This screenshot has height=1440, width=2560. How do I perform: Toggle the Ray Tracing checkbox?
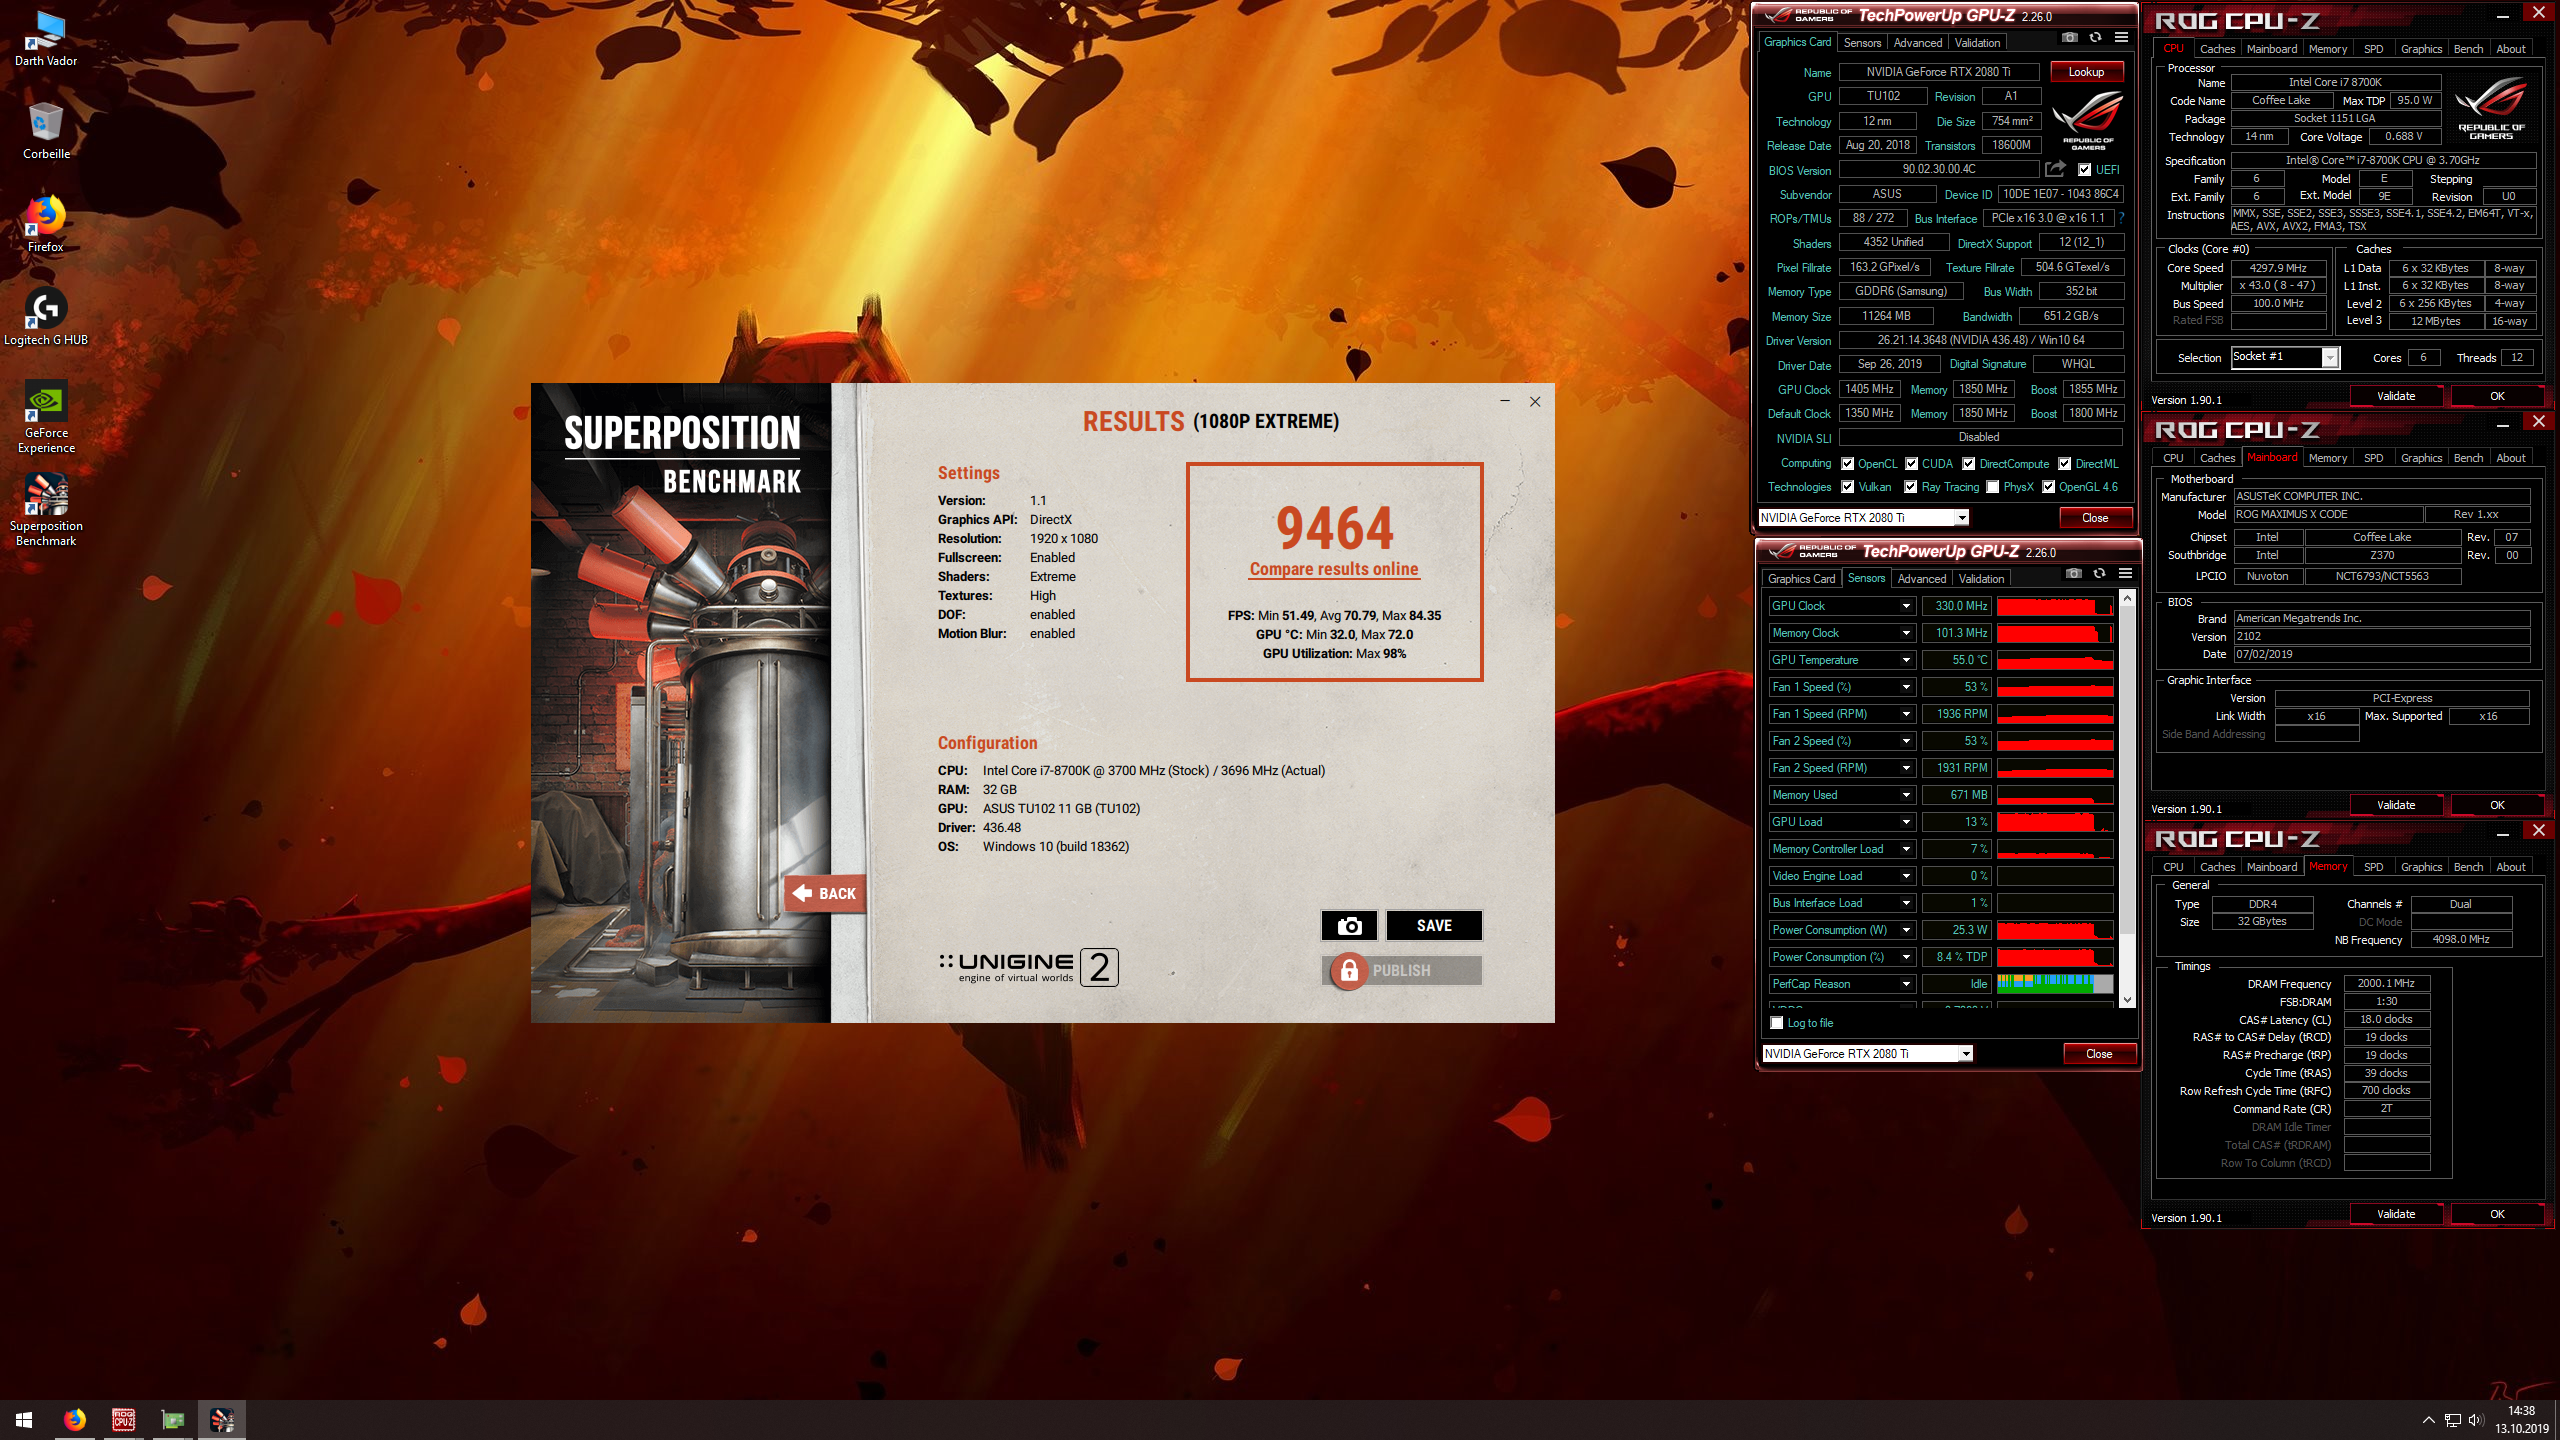1910,487
